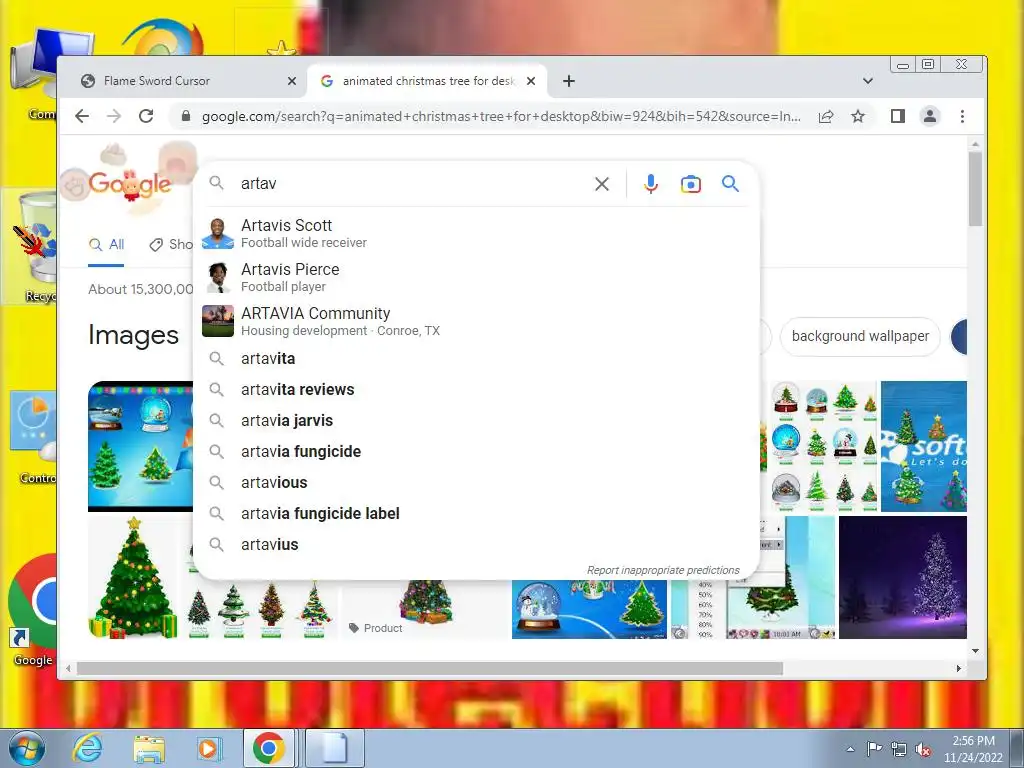Screen dimensions: 1024x768
Task: Click the Chrome taskbar button
Action: (269, 748)
